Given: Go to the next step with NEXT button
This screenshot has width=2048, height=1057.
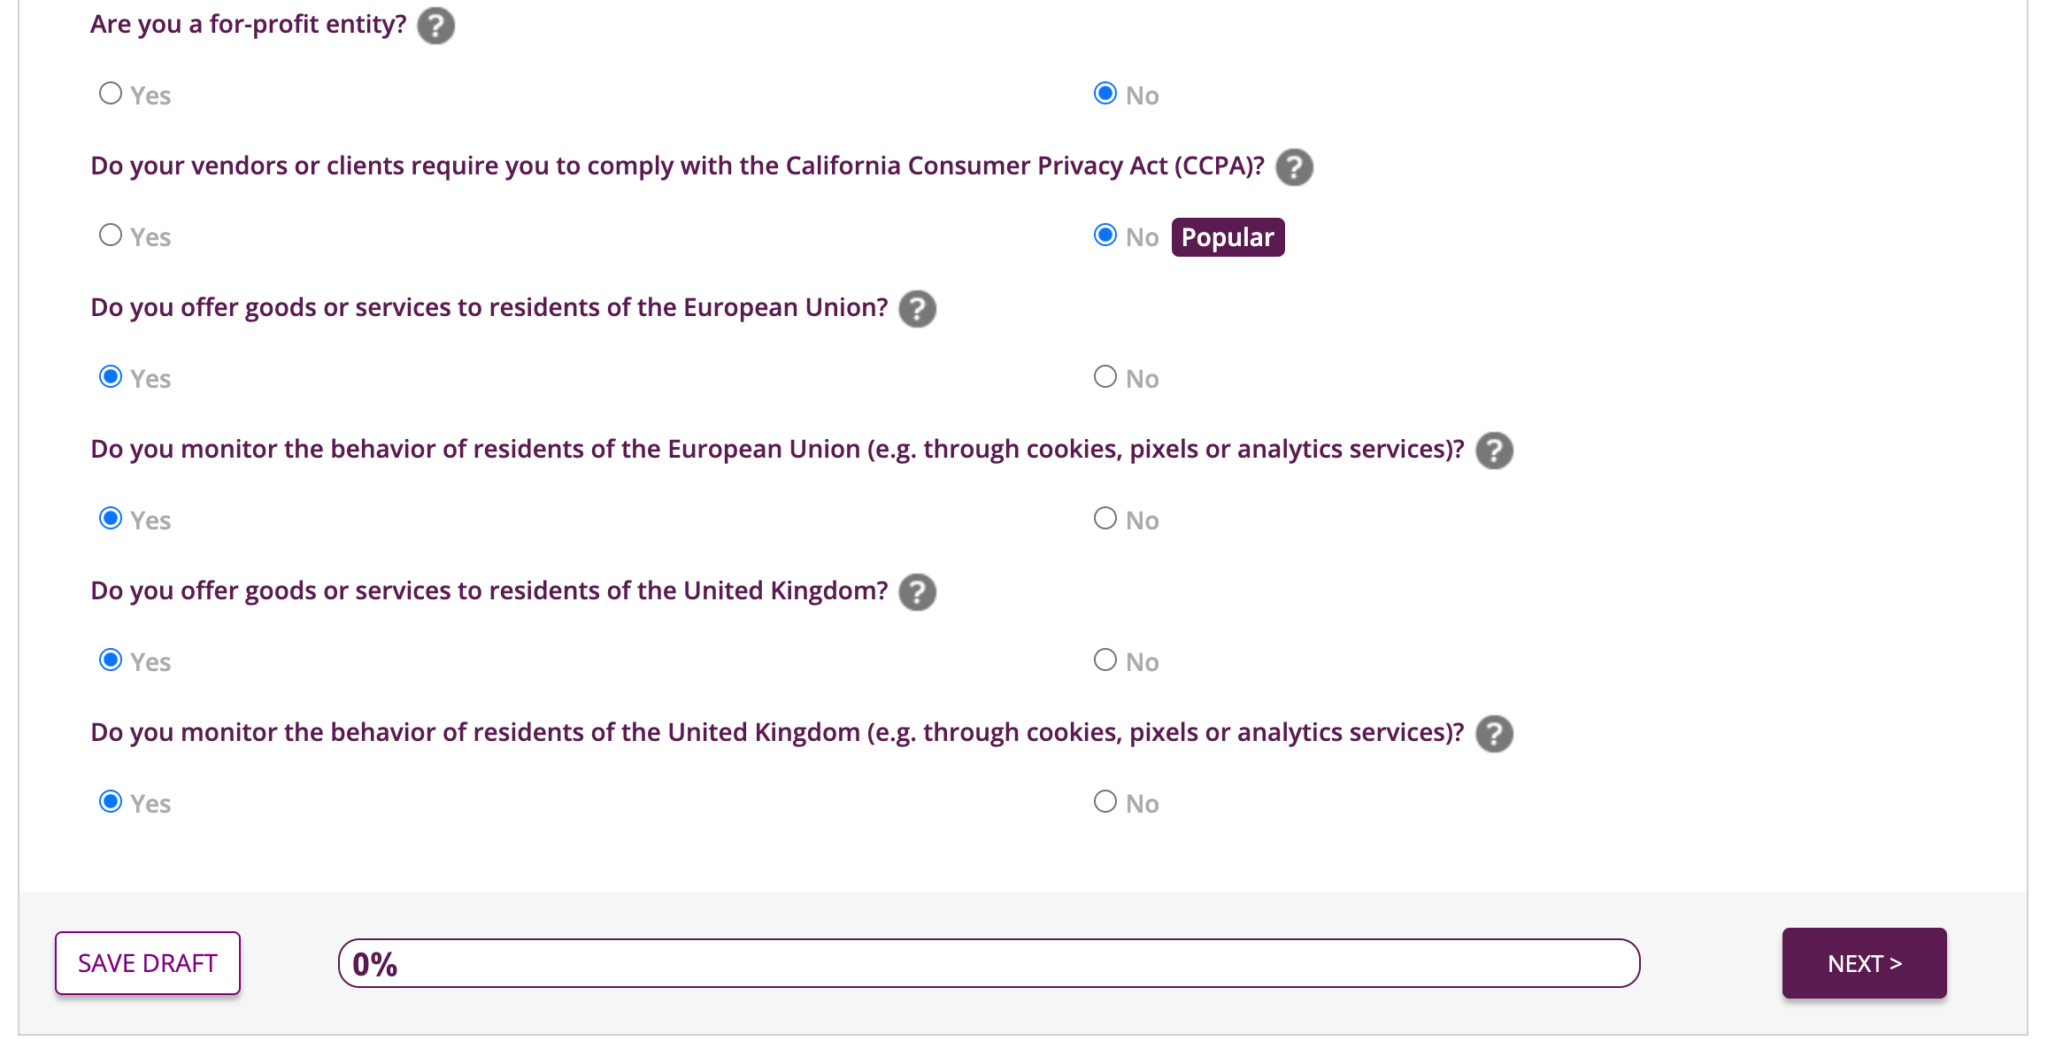Looking at the screenshot, I should pyautogui.click(x=1864, y=963).
